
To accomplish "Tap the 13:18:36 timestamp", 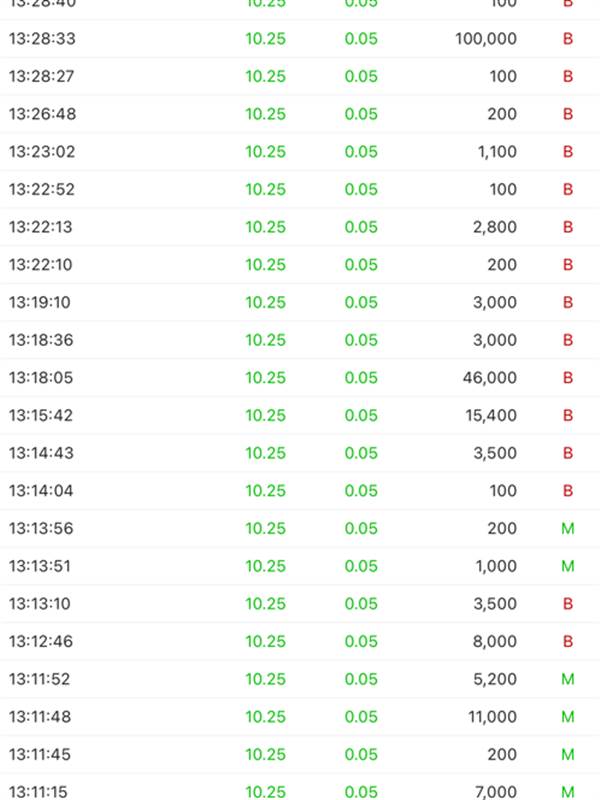I will (x=42, y=340).
